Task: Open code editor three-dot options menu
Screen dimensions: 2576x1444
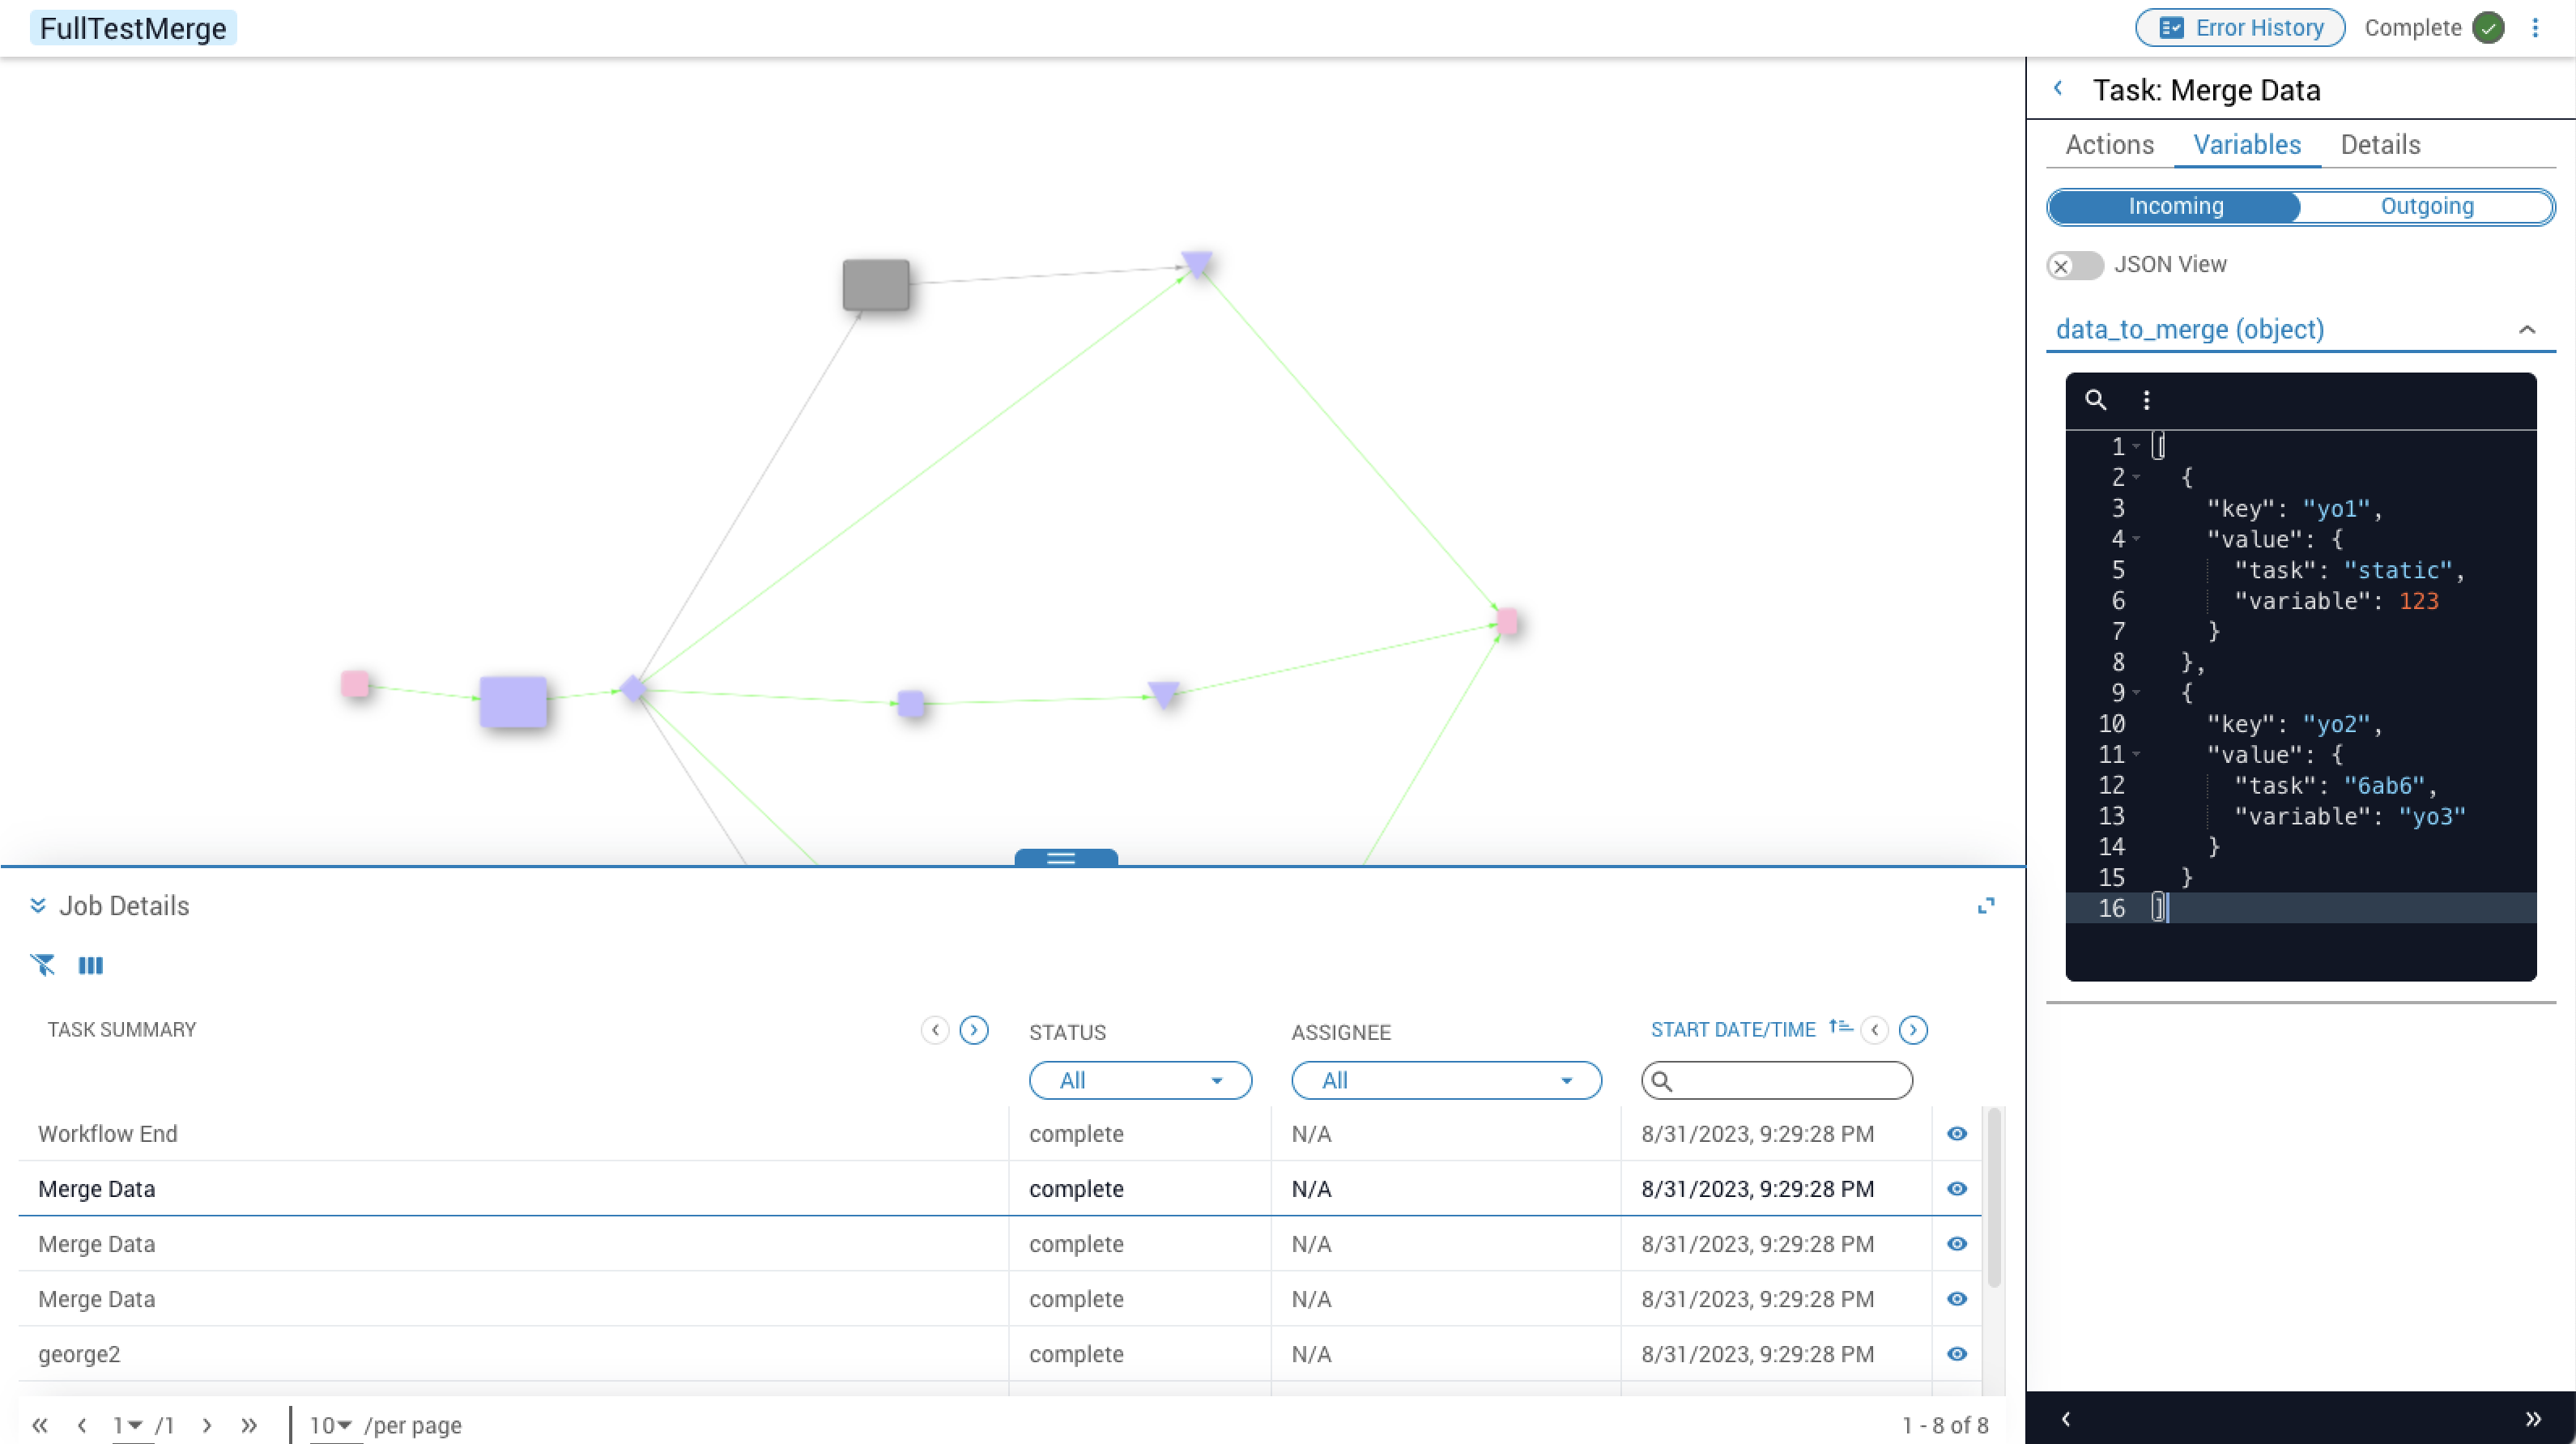Action: coord(2146,400)
